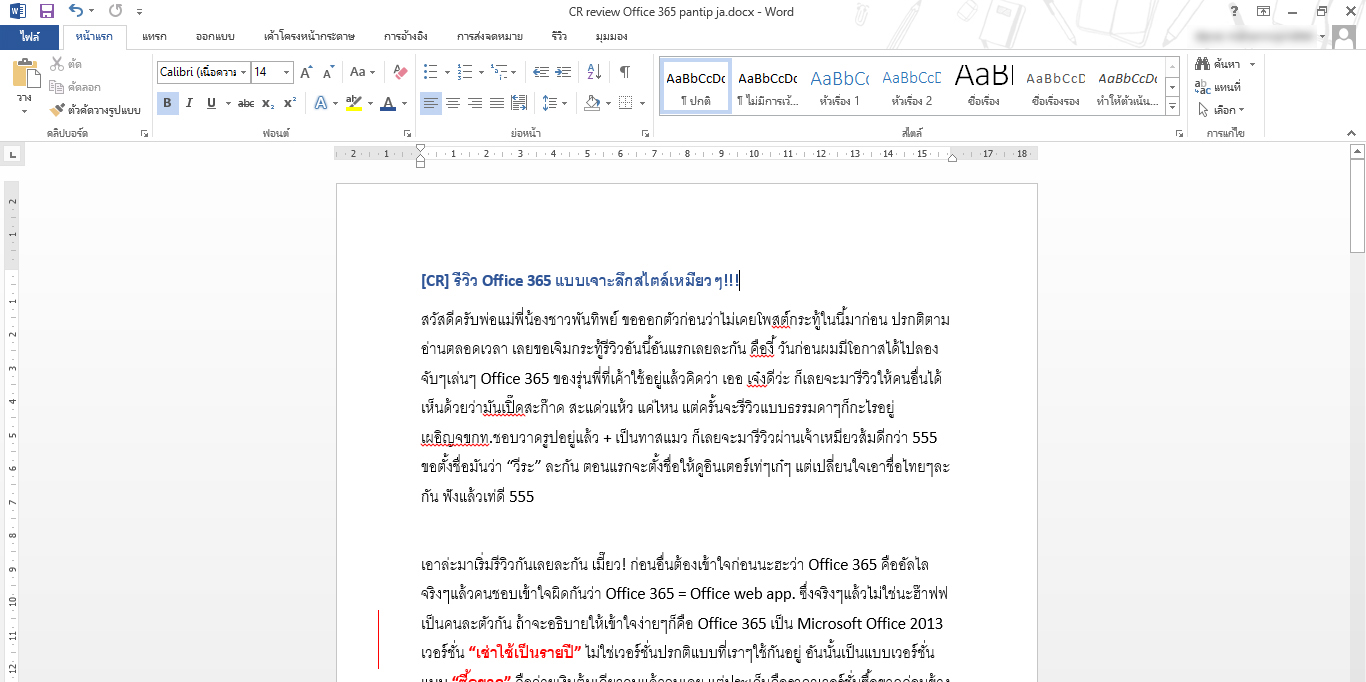Toggle Align Left button

tap(430, 103)
